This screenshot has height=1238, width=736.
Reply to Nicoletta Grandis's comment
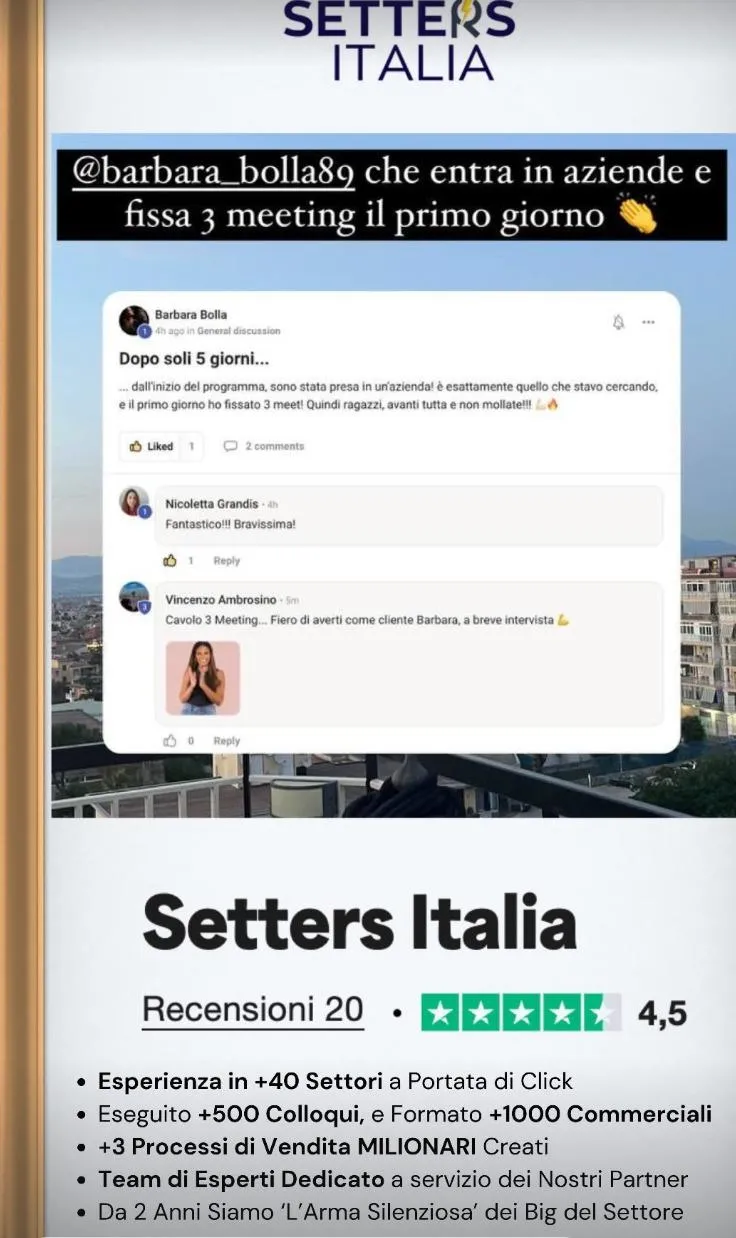tap(226, 561)
